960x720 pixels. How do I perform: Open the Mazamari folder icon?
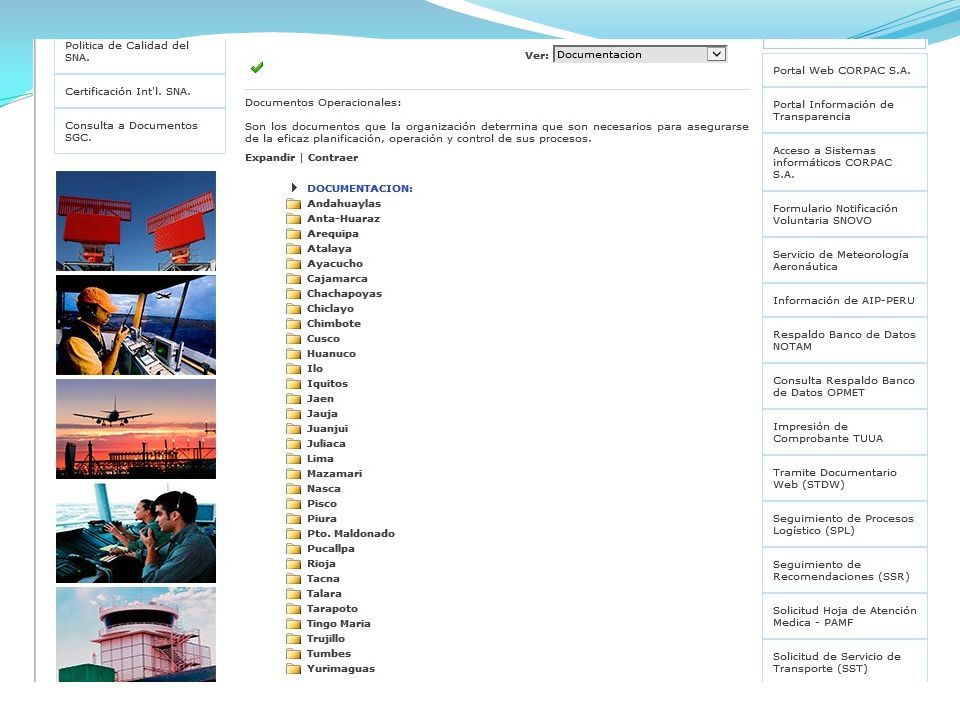293,474
